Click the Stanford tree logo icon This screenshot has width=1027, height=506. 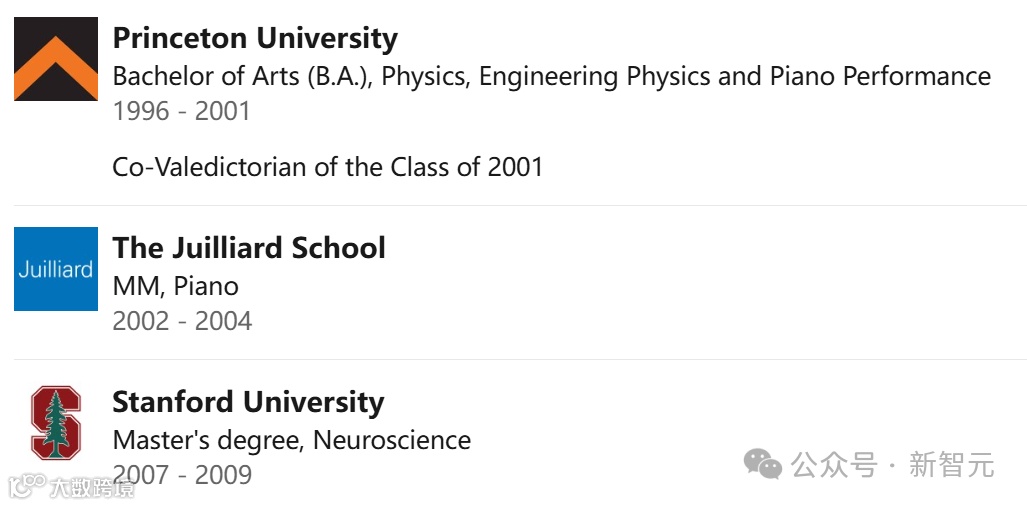point(56,422)
